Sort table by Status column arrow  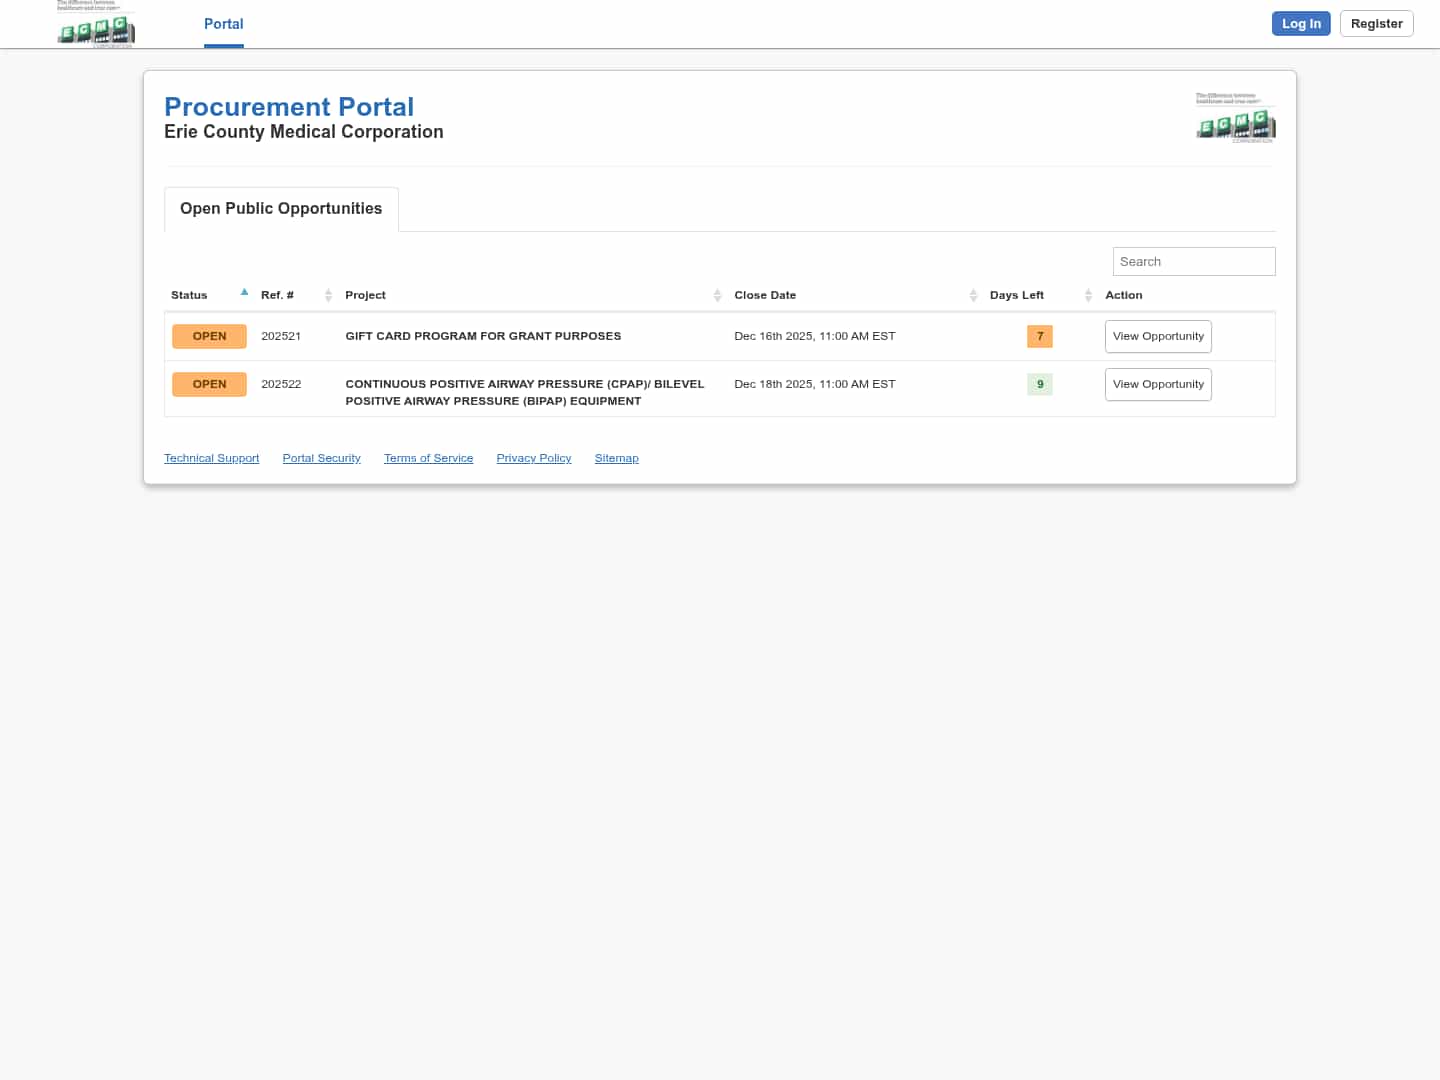pos(244,293)
